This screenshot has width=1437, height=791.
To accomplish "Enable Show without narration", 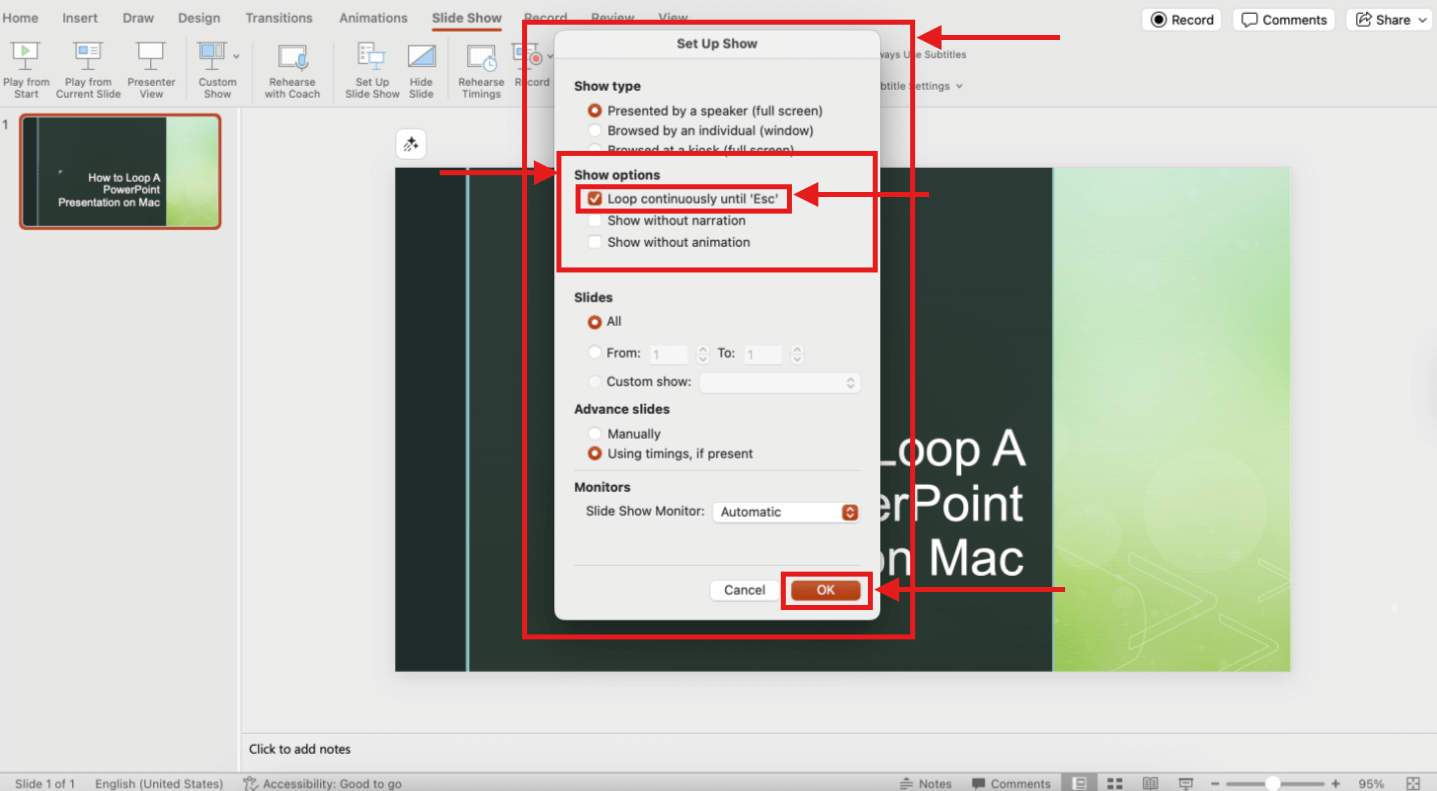I will pos(595,221).
